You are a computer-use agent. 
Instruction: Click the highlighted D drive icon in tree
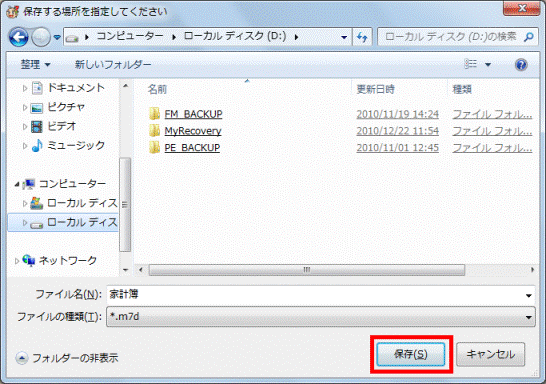pos(37,225)
